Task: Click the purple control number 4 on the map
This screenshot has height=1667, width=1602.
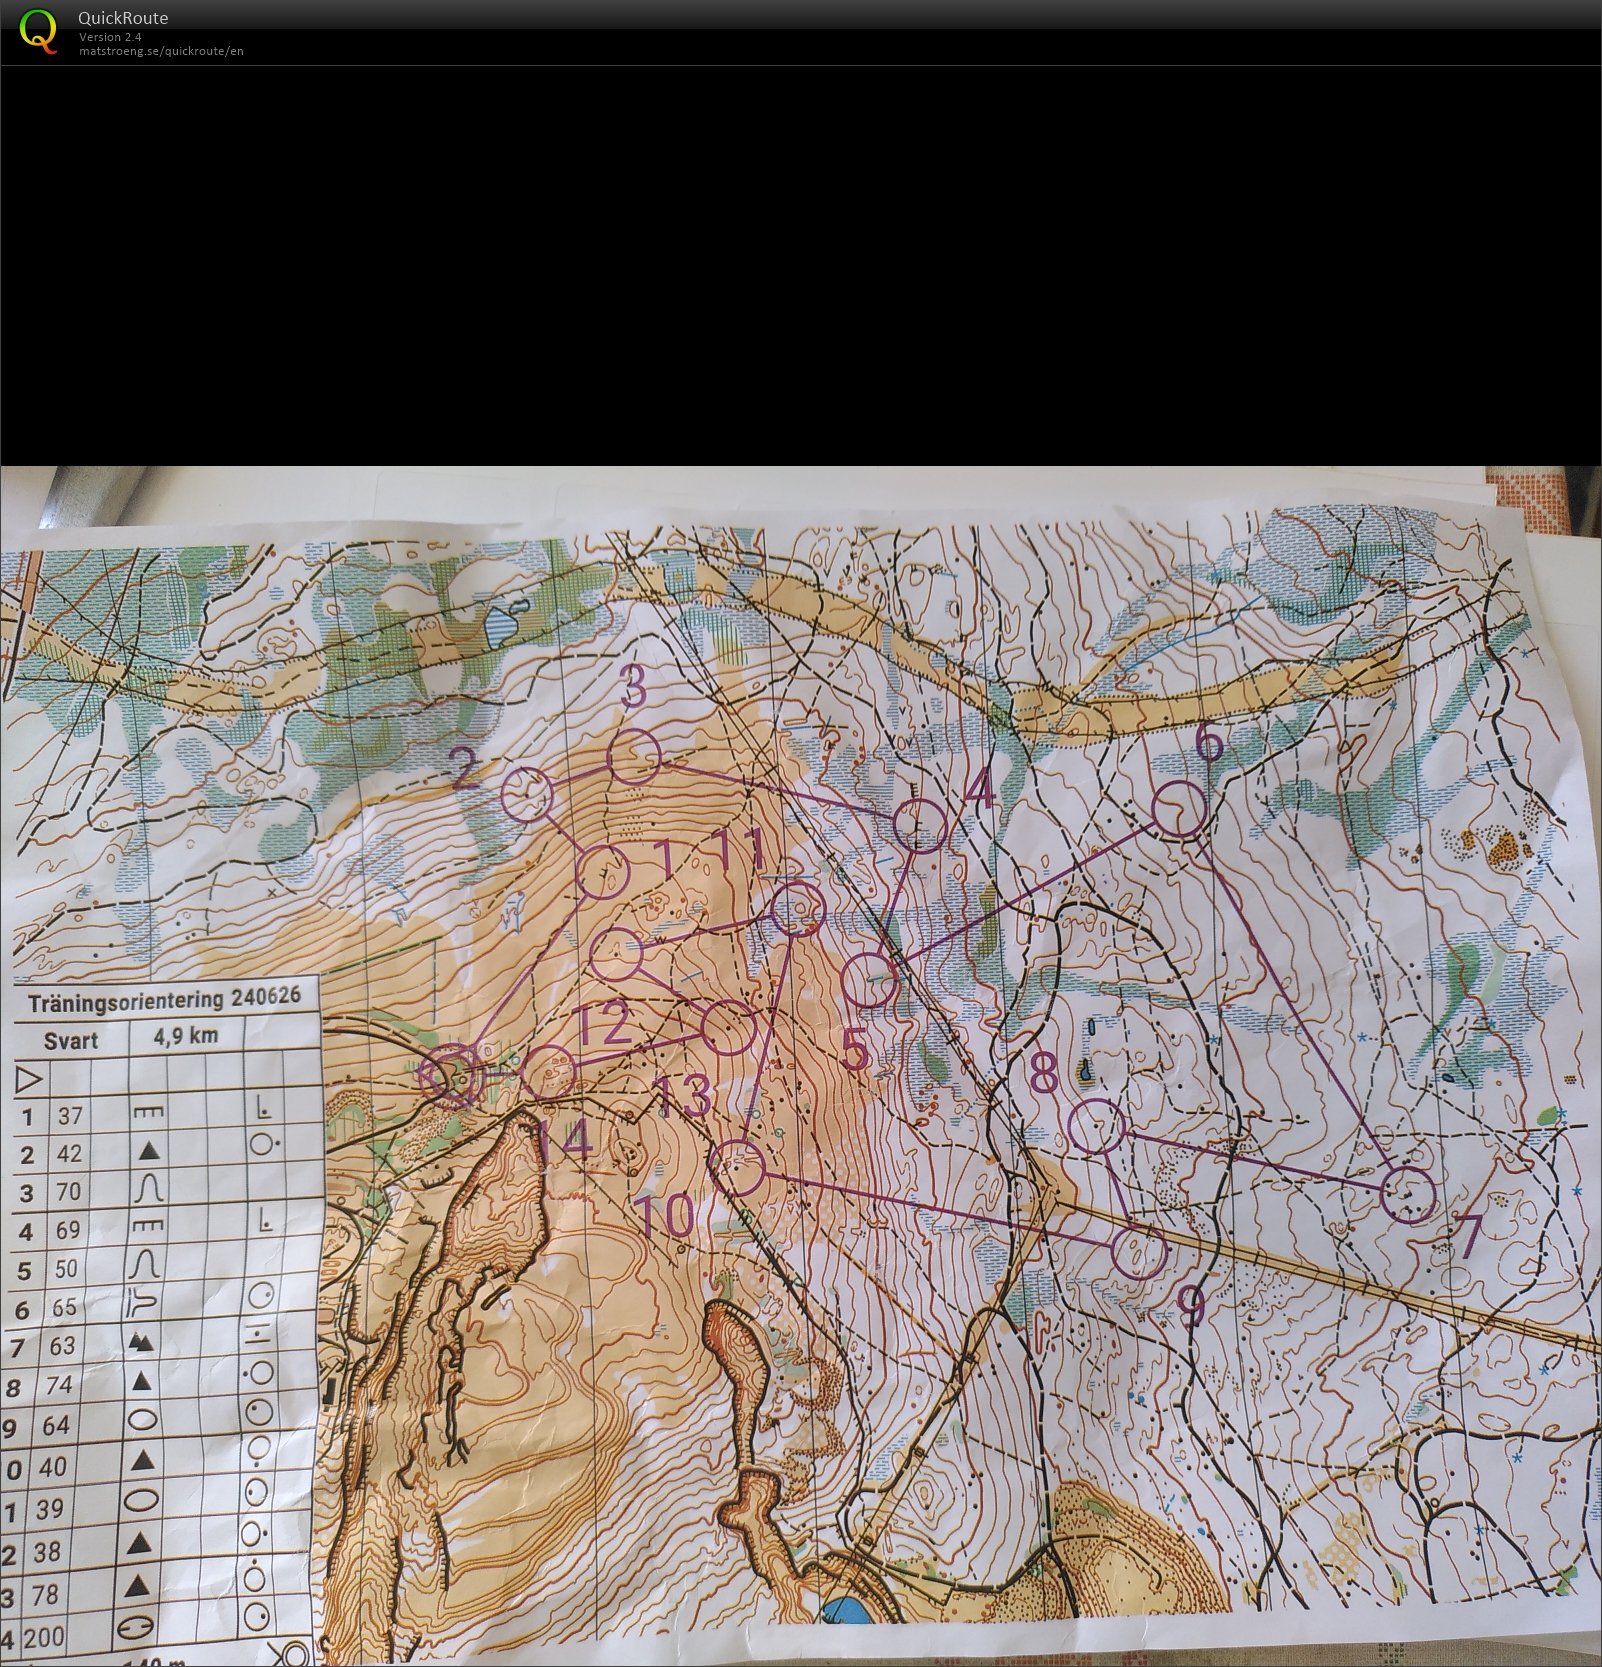Action: click(x=982, y=790)
